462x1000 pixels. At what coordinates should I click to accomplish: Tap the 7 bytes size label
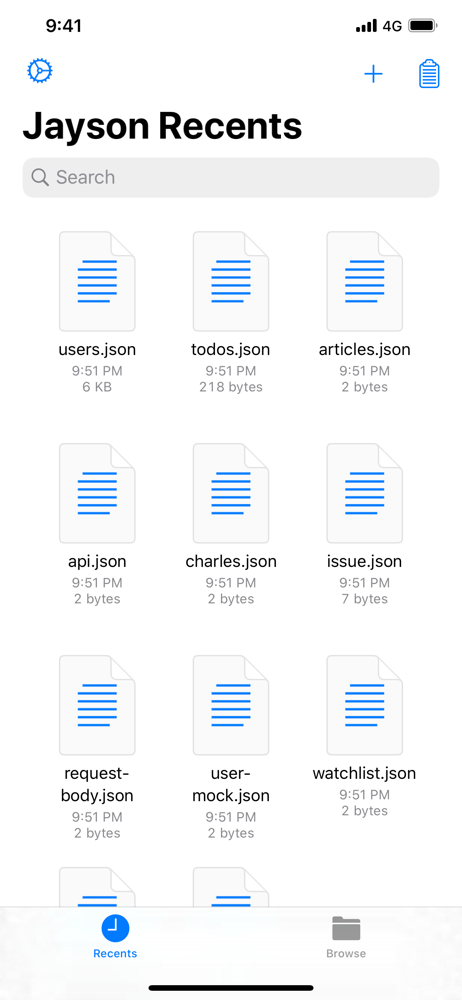[364, 599]
